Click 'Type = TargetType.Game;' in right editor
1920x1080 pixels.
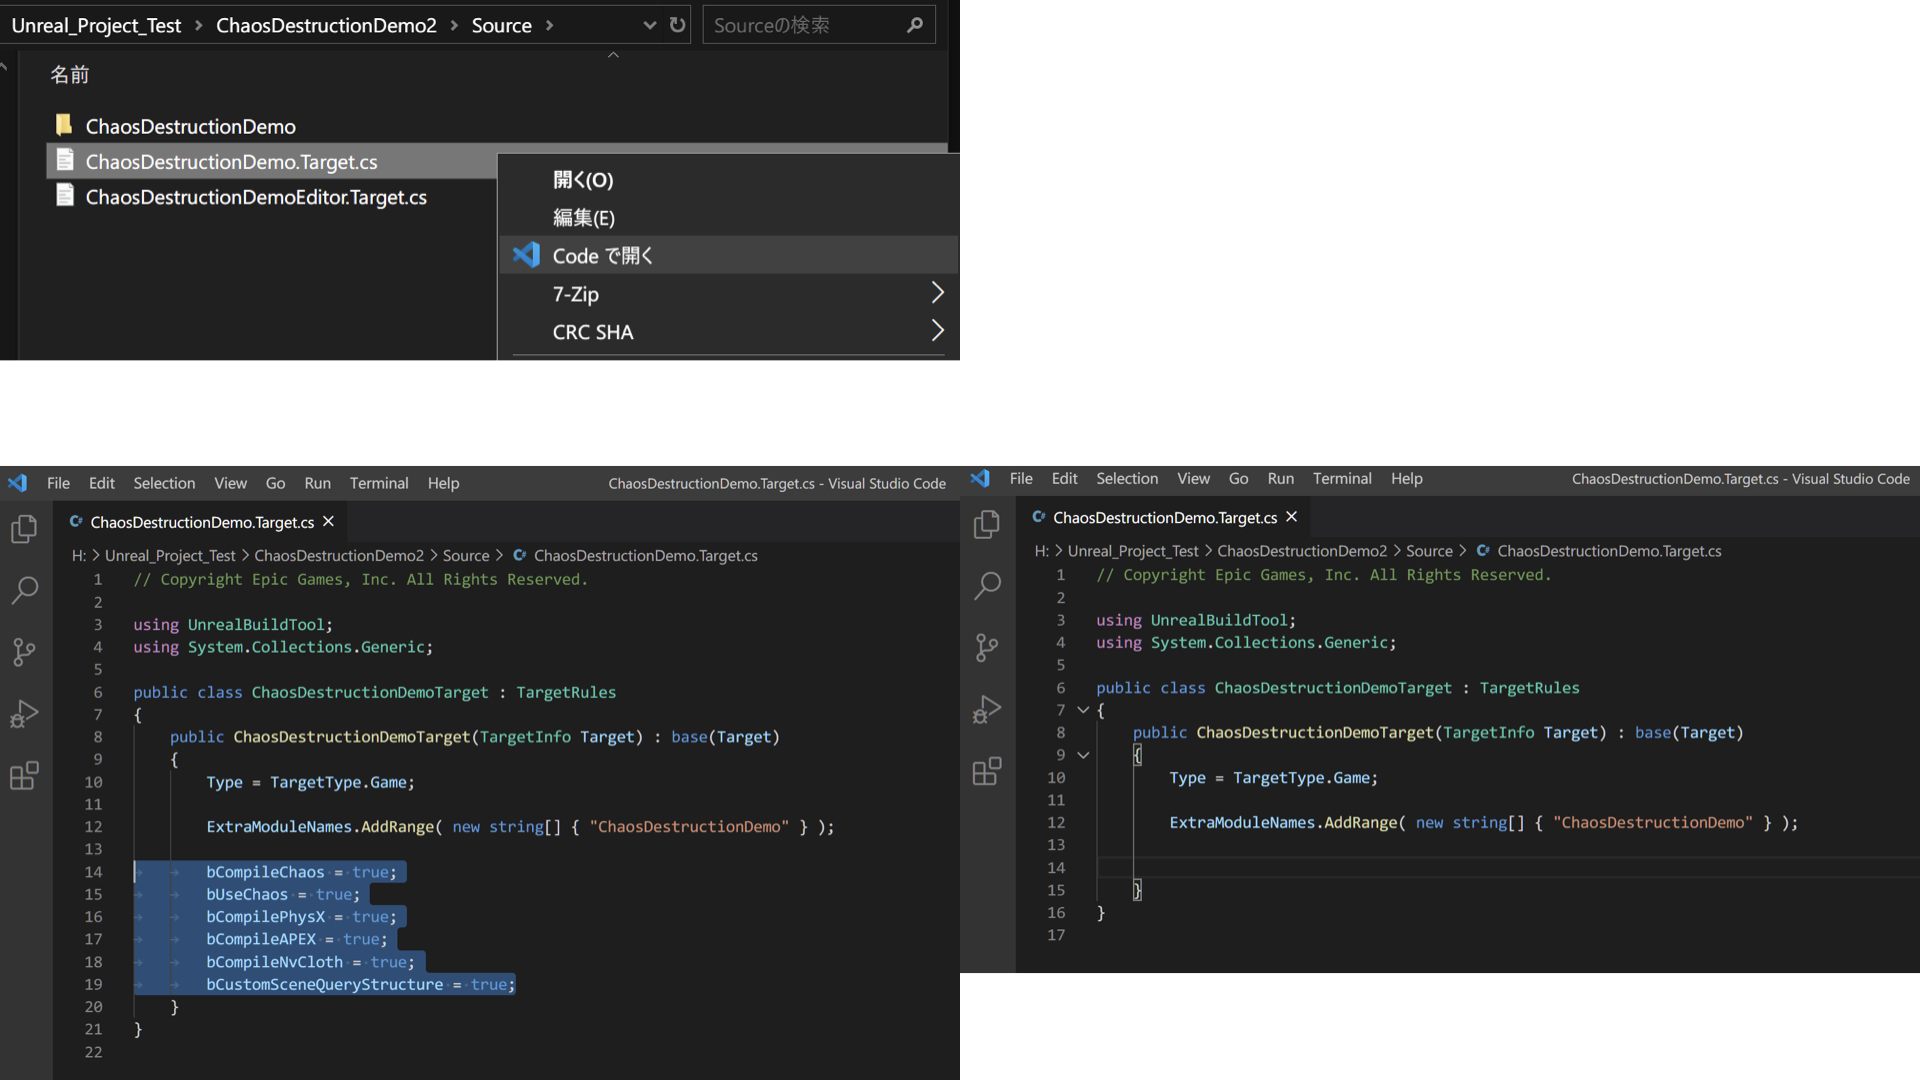(1273, 778)
